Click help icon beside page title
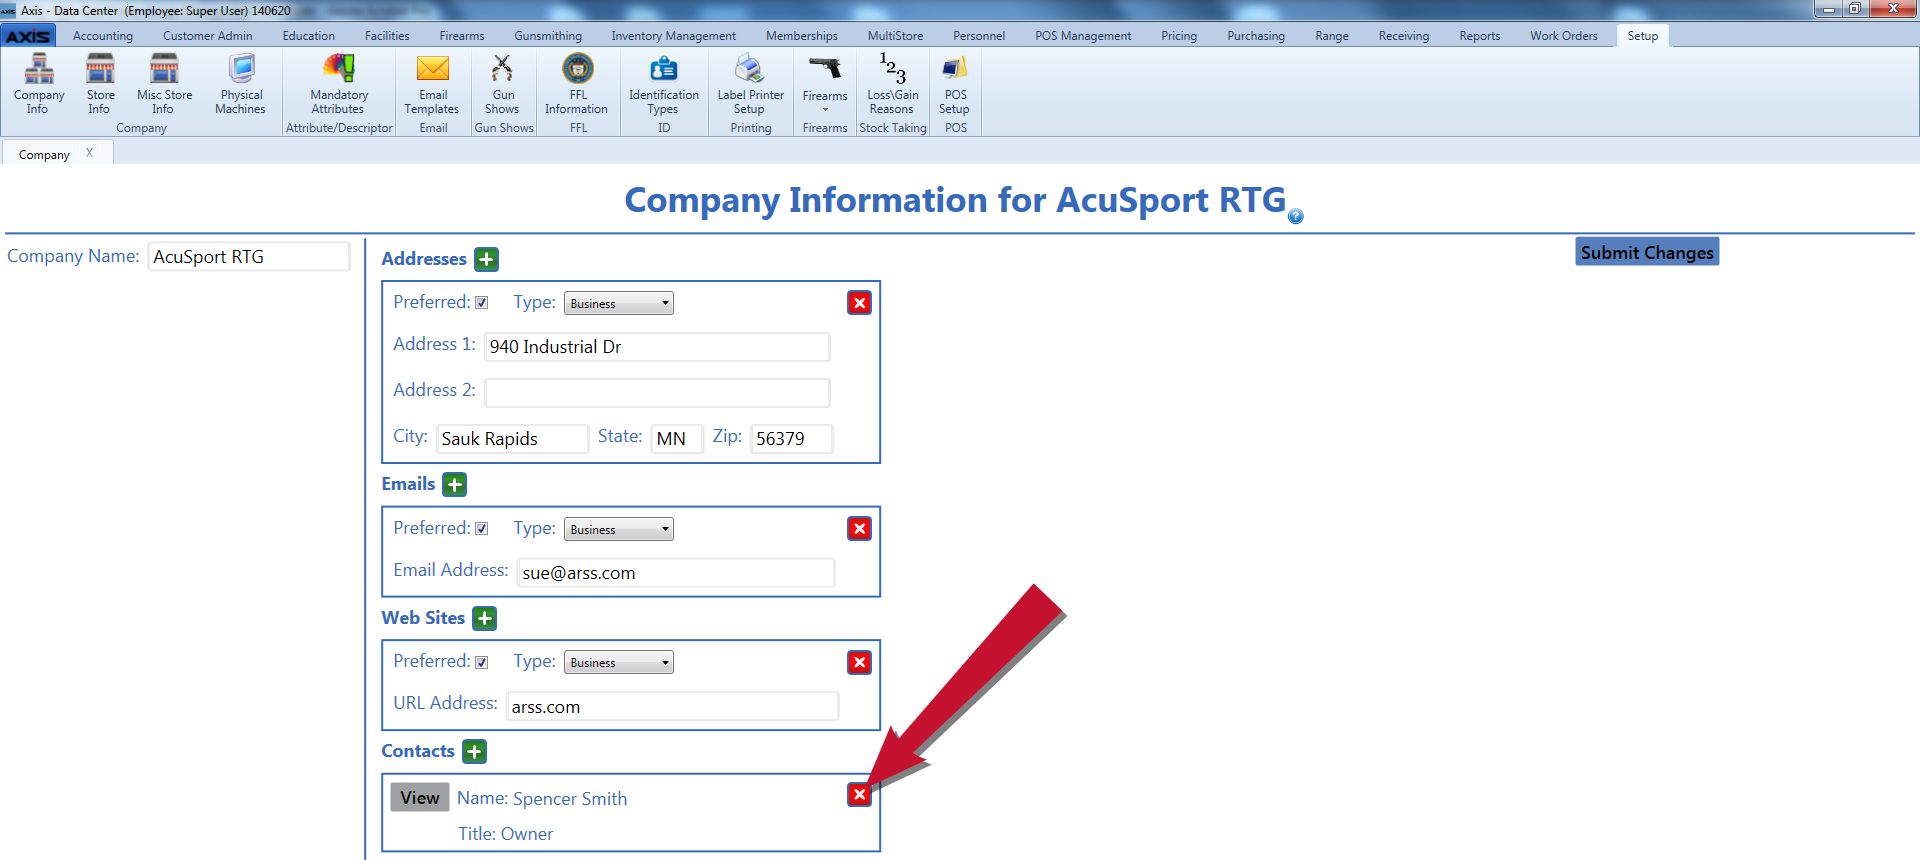The height and width of the screenshot is (860, 1920). click(1296, 216)
